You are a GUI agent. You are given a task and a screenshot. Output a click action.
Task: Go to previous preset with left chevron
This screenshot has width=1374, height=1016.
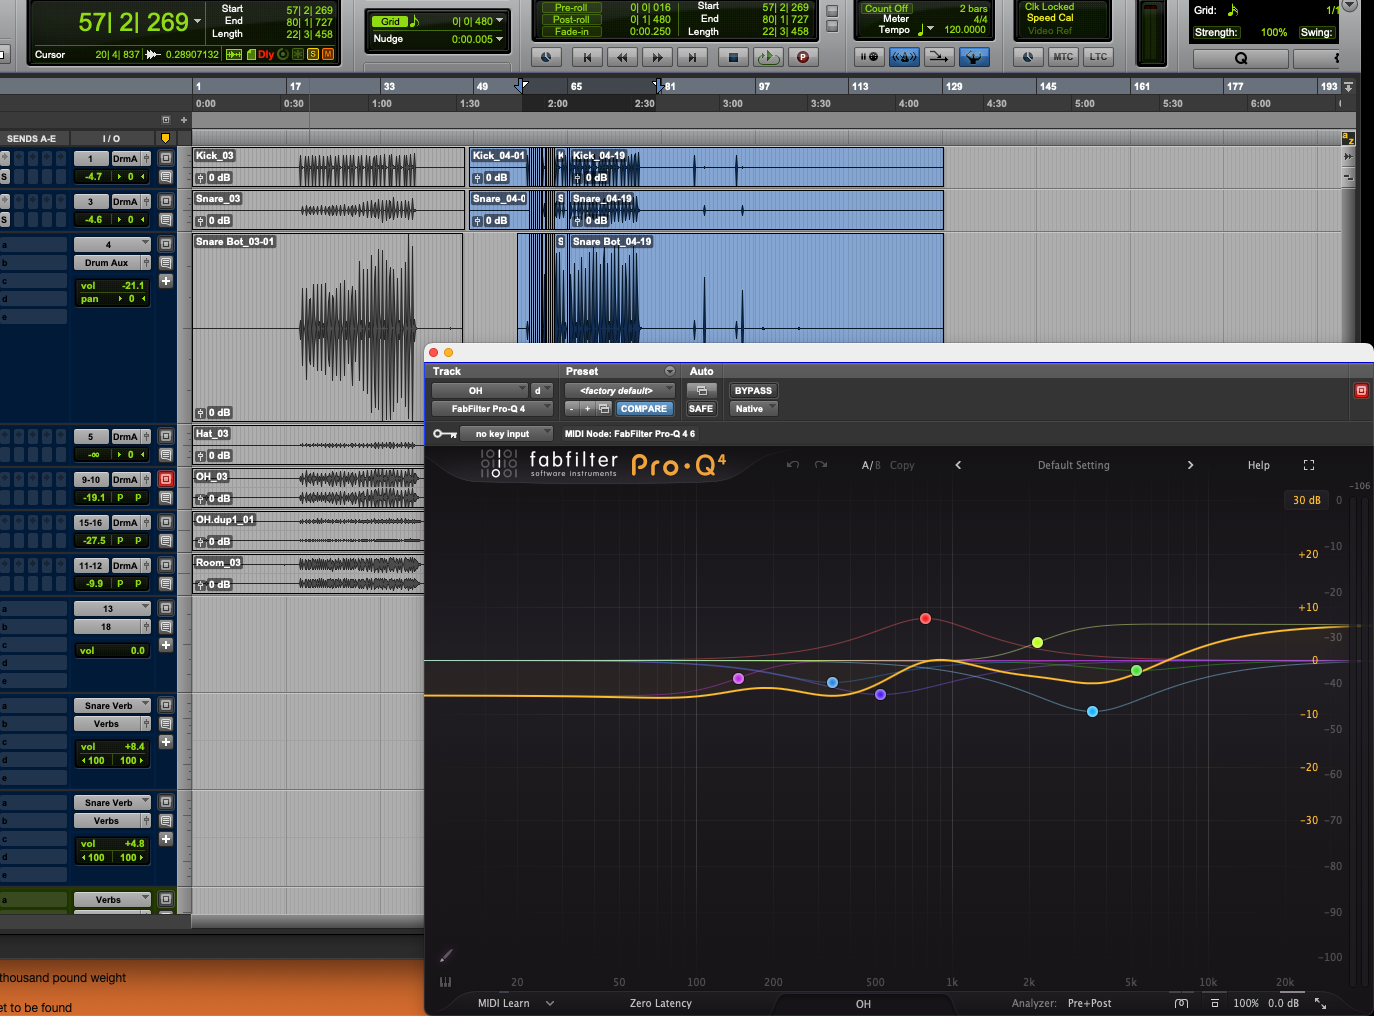click(x=958, y=465)
